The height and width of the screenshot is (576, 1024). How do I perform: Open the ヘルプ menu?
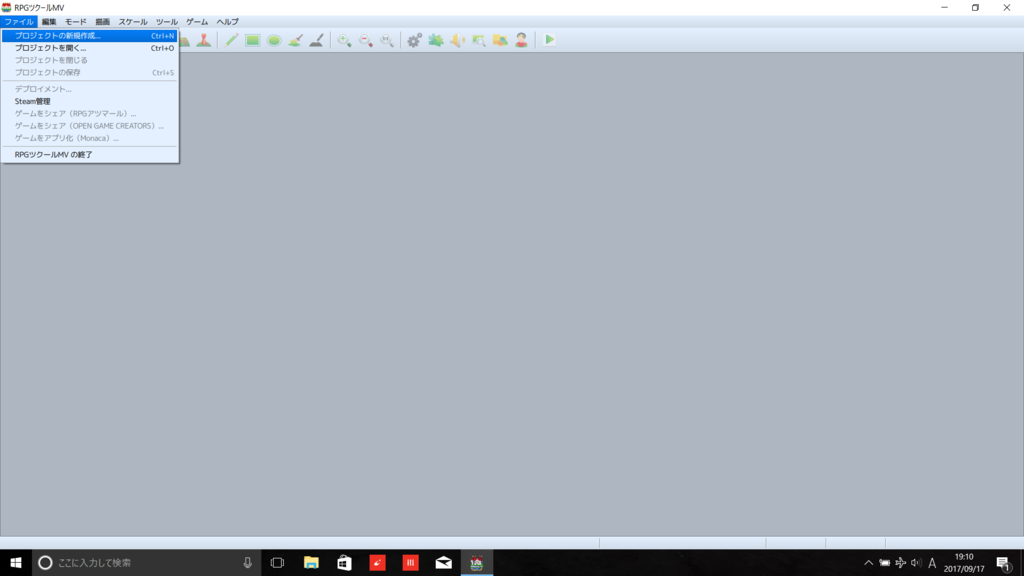tap(227, 22)
